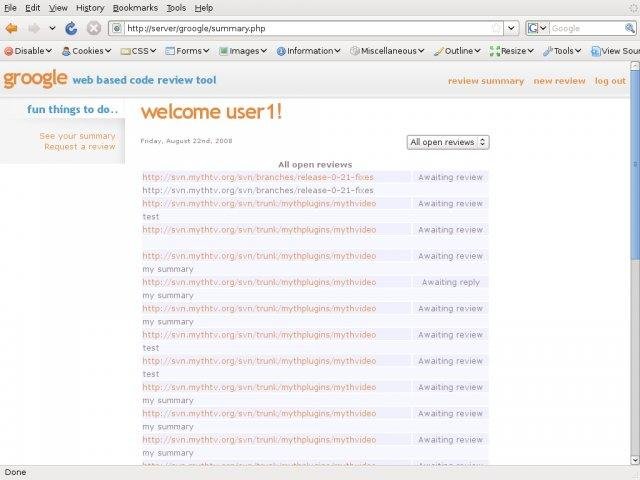The height and width of the screenshot is (480, 640).
Task: Open the Miscellaneous toolbar menu
Action: coord(387,51)
